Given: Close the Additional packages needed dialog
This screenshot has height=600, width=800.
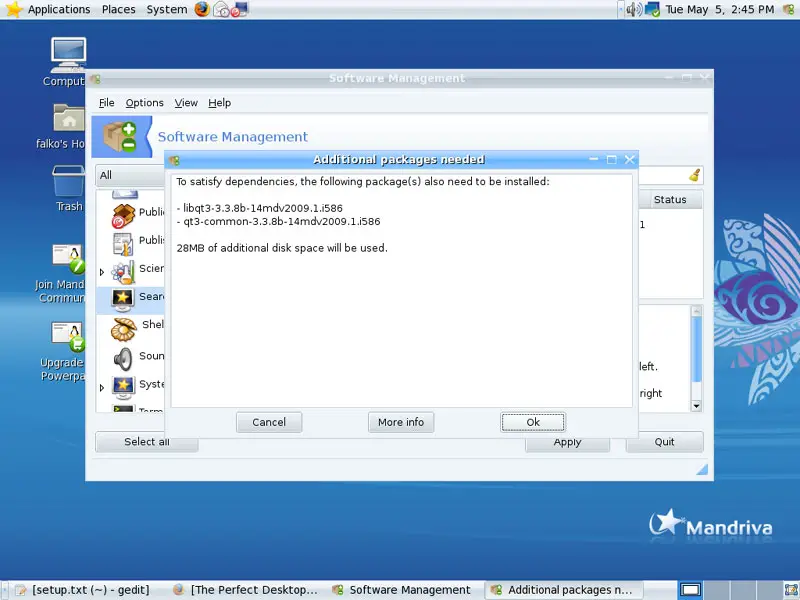Looking at the screenshot, I should [x=630, y=160].
